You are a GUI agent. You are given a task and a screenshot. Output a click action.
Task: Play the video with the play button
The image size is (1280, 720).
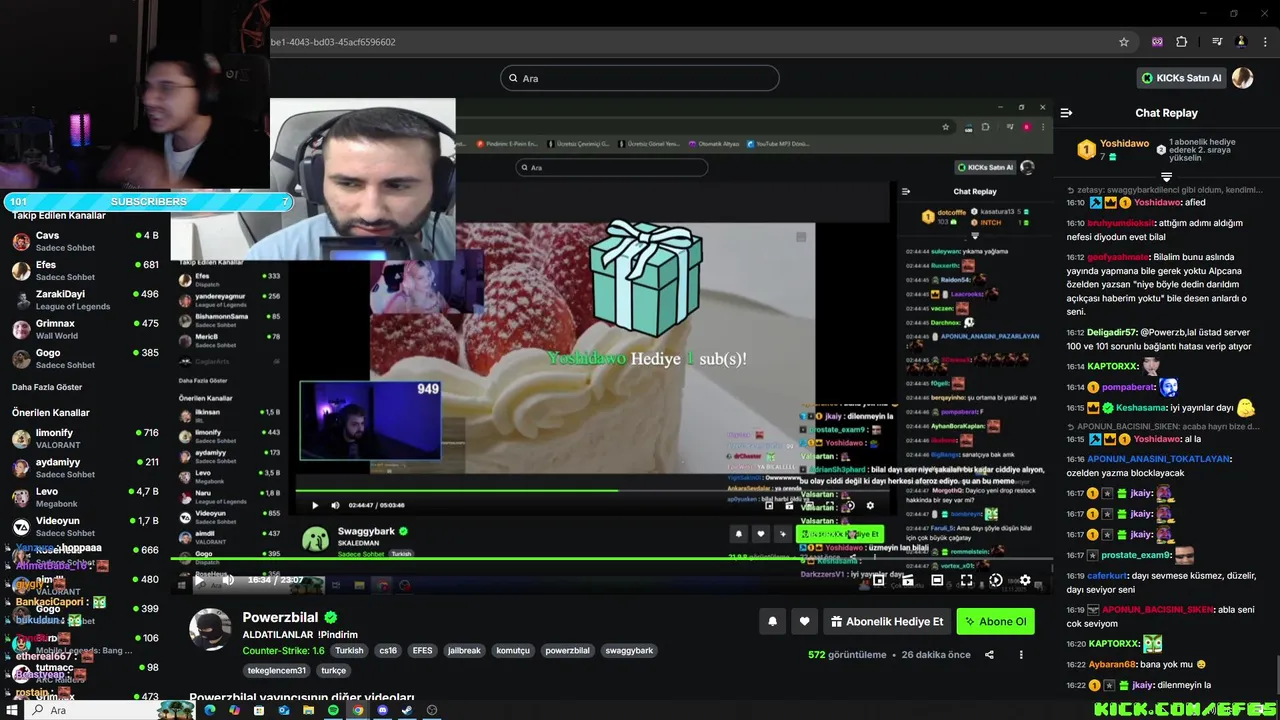click(x=198, y=579)
